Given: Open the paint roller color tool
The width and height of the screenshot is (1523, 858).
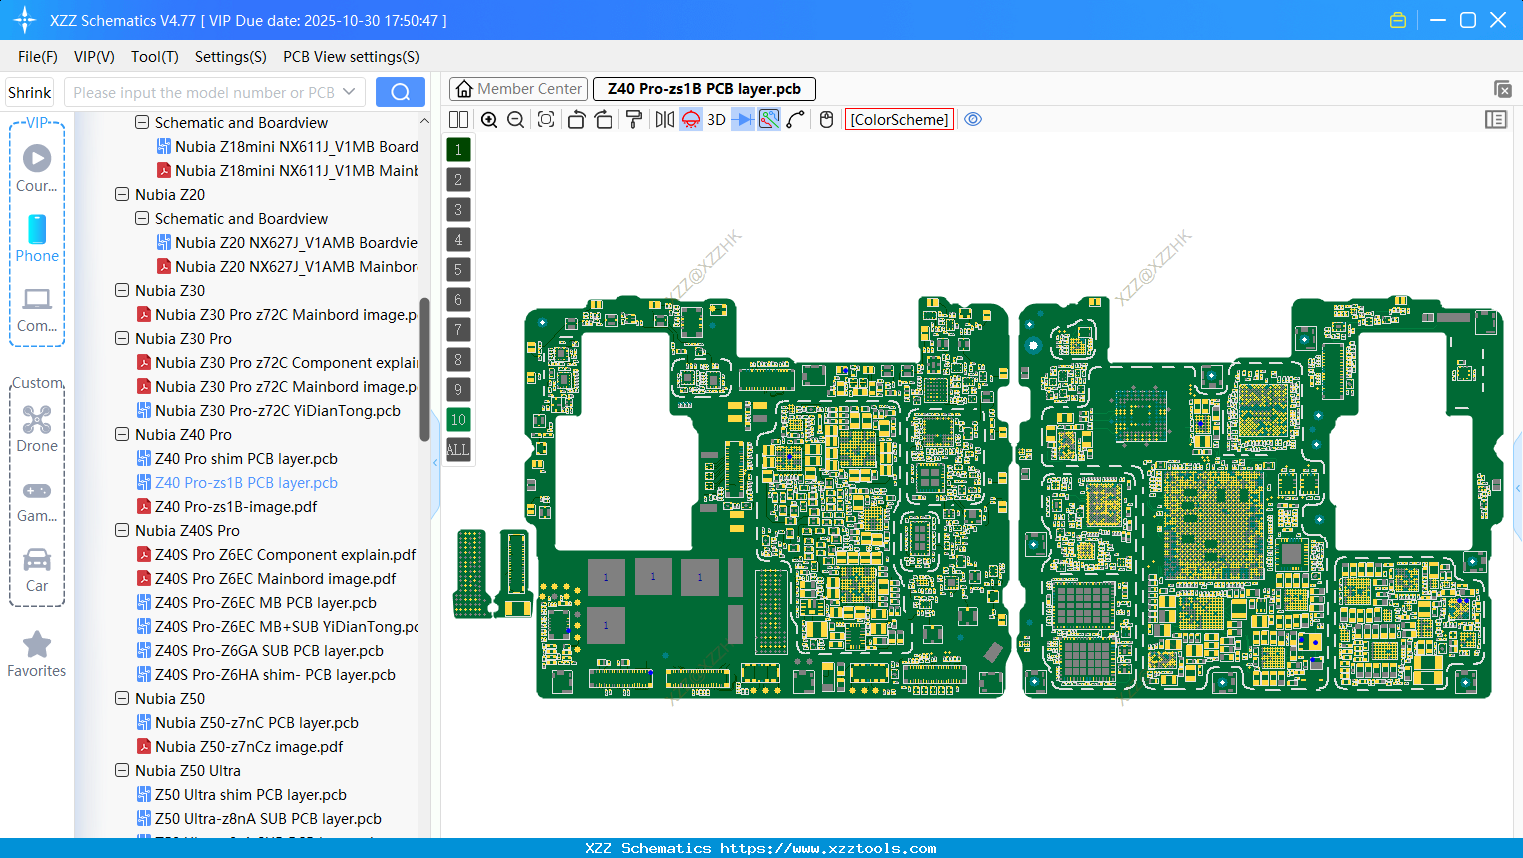Looking at the screenshot, I should (x=633, y=119).
